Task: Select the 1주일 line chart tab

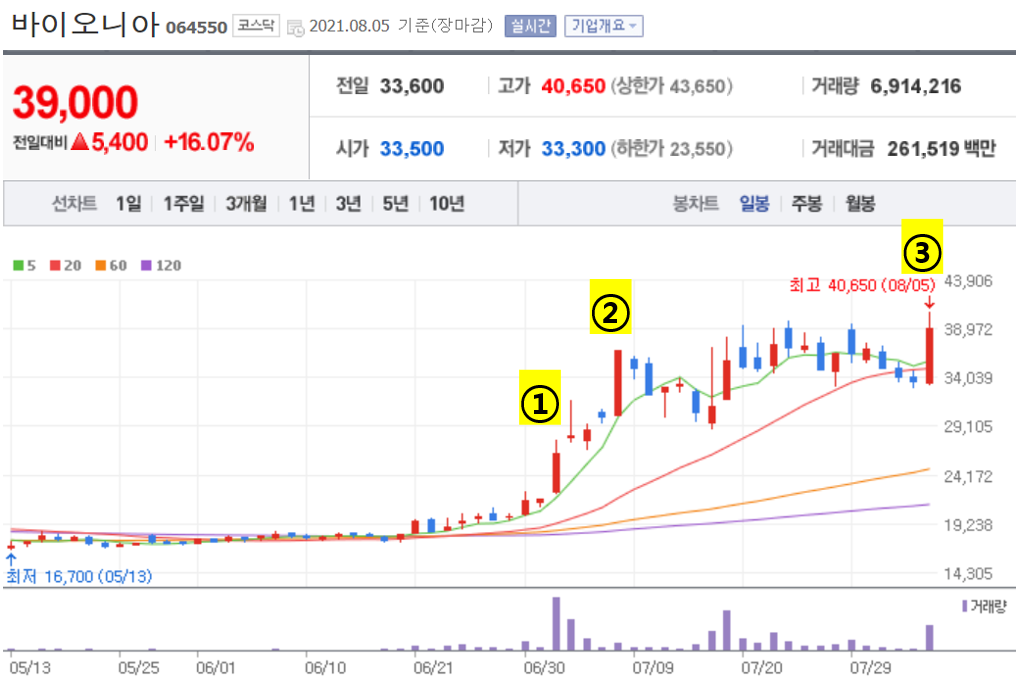Action: (x=183, y=204)
